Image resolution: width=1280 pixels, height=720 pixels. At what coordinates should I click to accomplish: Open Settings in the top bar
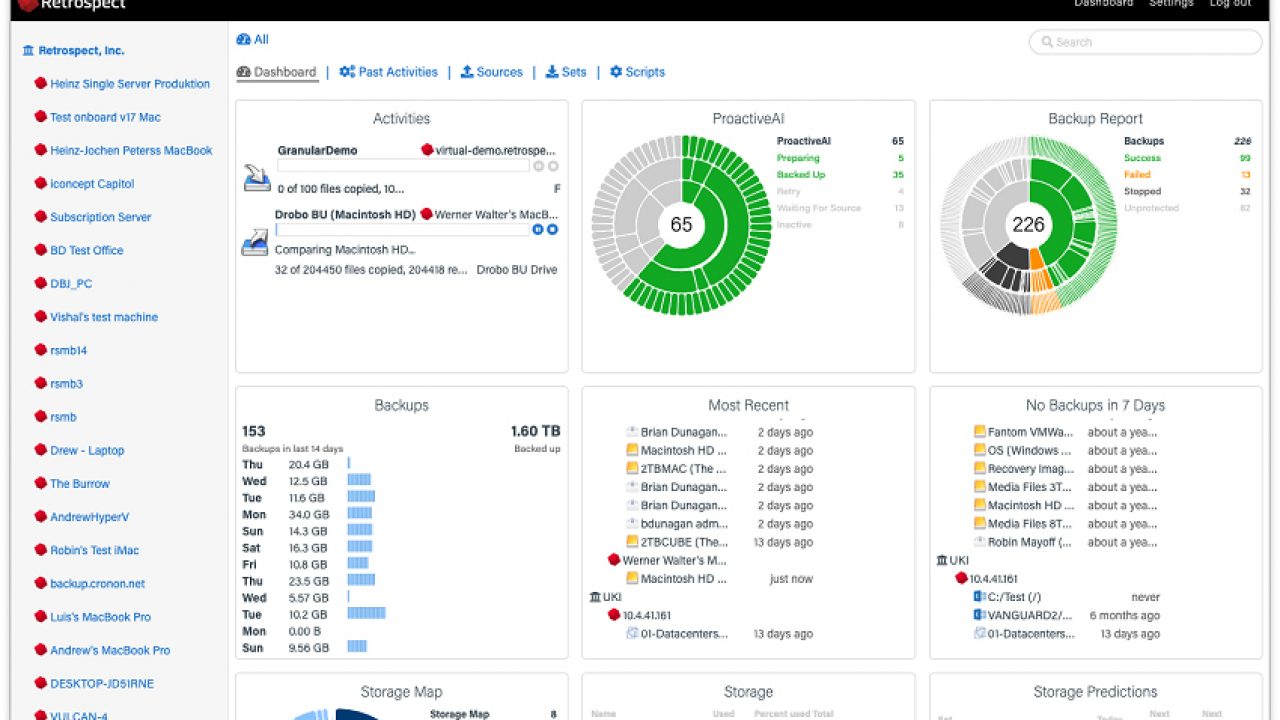pos(1171,3)
